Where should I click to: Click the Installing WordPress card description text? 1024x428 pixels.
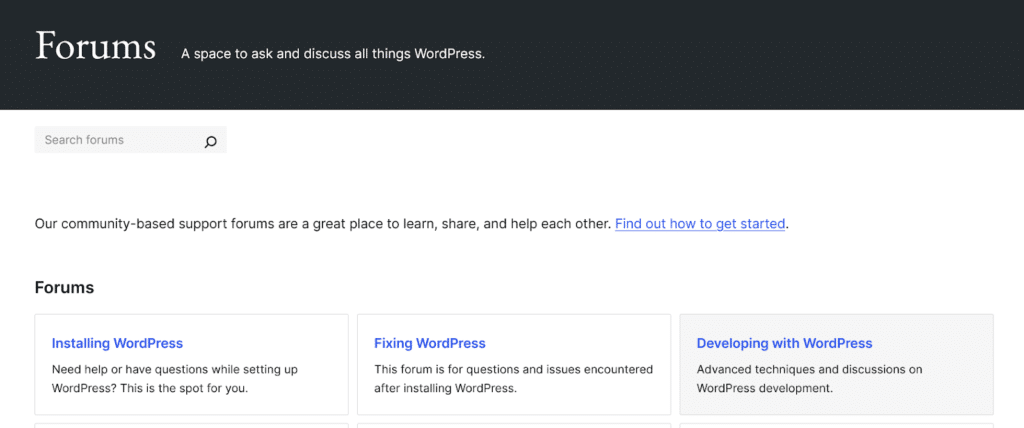(174, 378)
